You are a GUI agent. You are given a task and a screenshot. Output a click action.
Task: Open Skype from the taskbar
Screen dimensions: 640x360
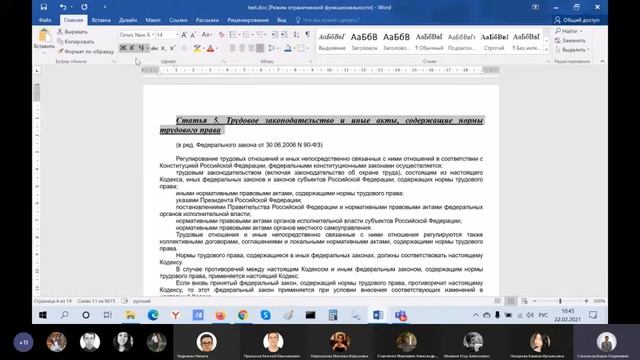pyautogui.click(x=266, y=315)
